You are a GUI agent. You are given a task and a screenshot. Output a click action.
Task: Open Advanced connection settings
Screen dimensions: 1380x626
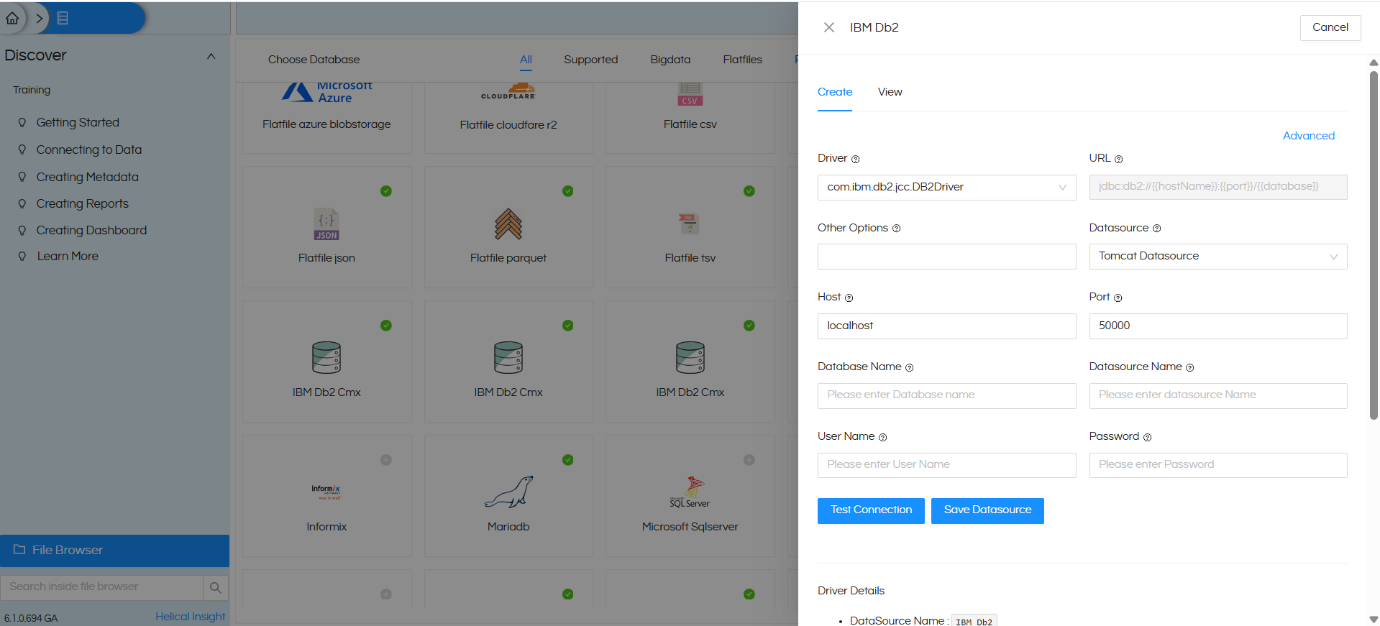pyautogui.click(x=1308, y=135)
